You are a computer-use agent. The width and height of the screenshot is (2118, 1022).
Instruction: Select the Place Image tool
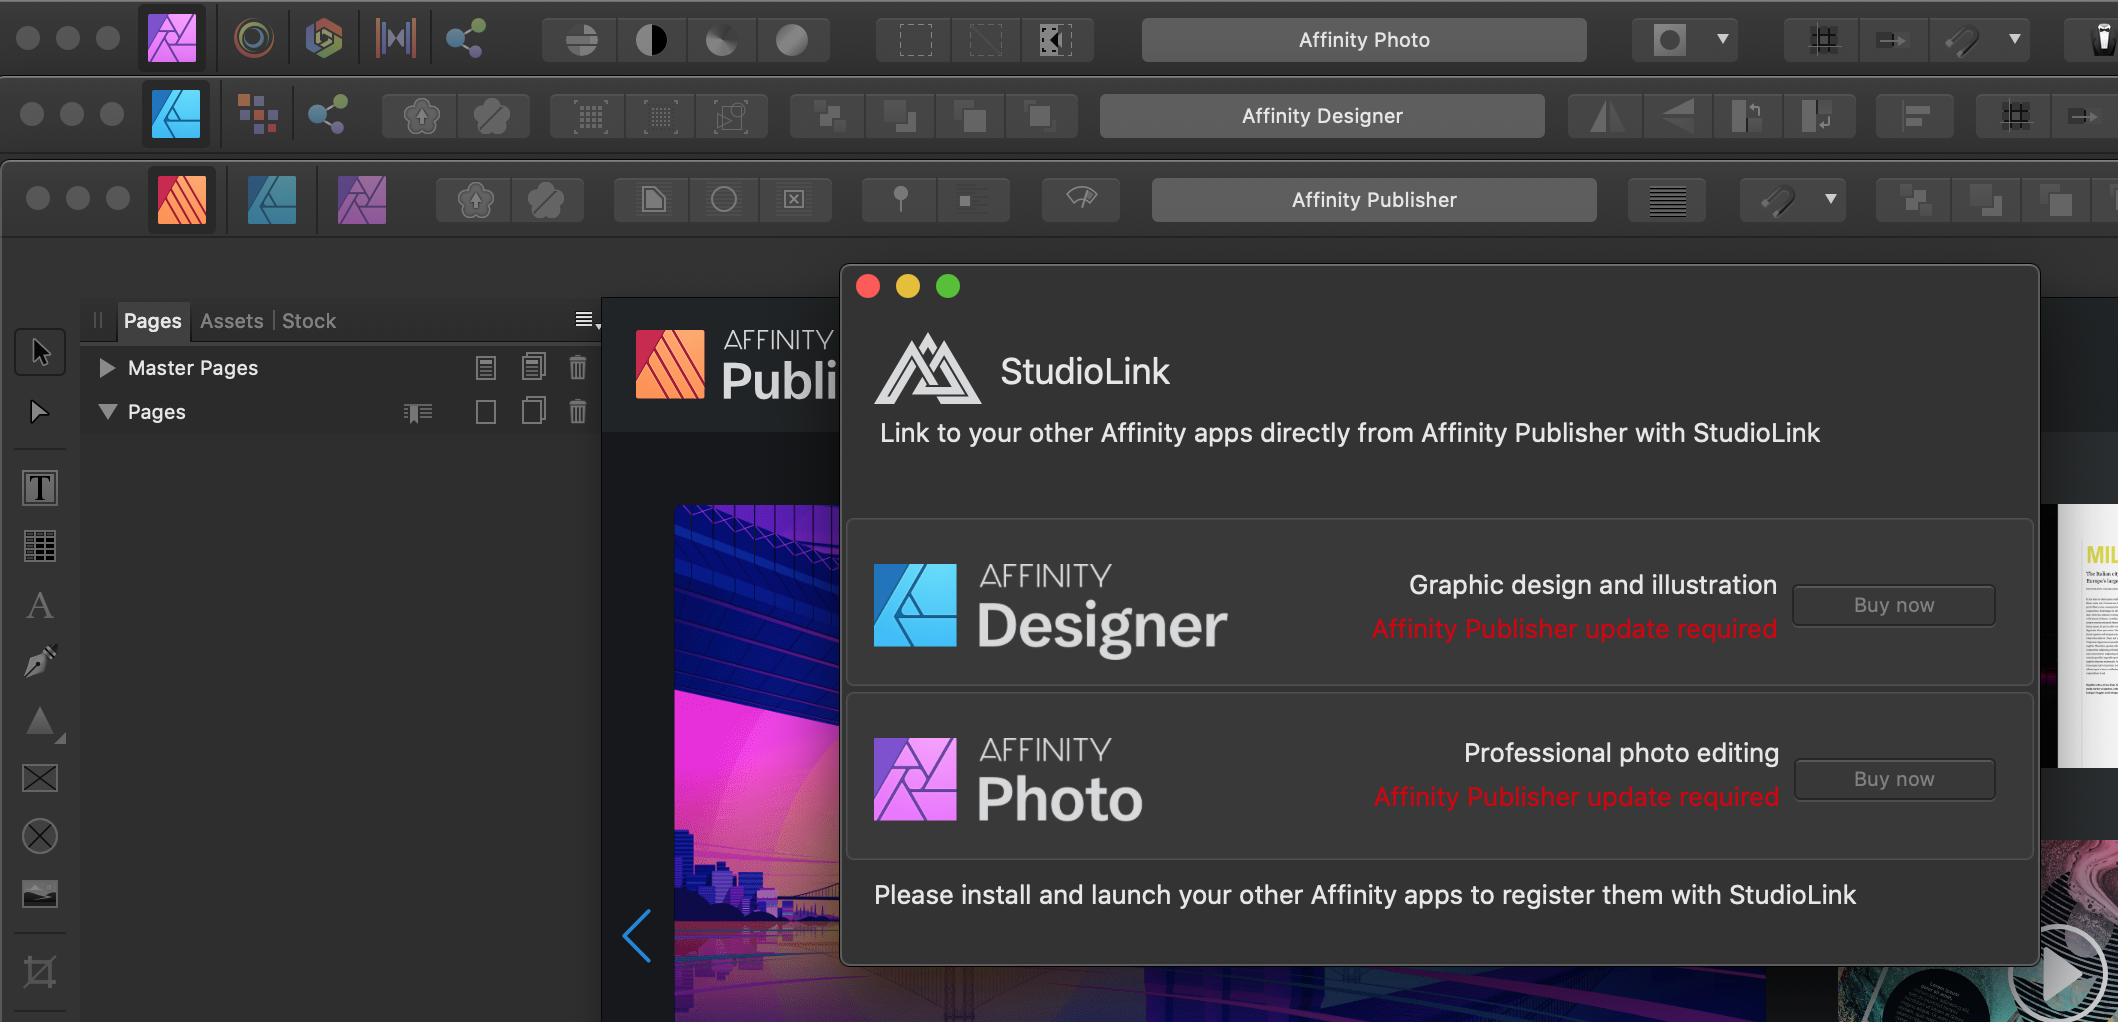(40, 893)
